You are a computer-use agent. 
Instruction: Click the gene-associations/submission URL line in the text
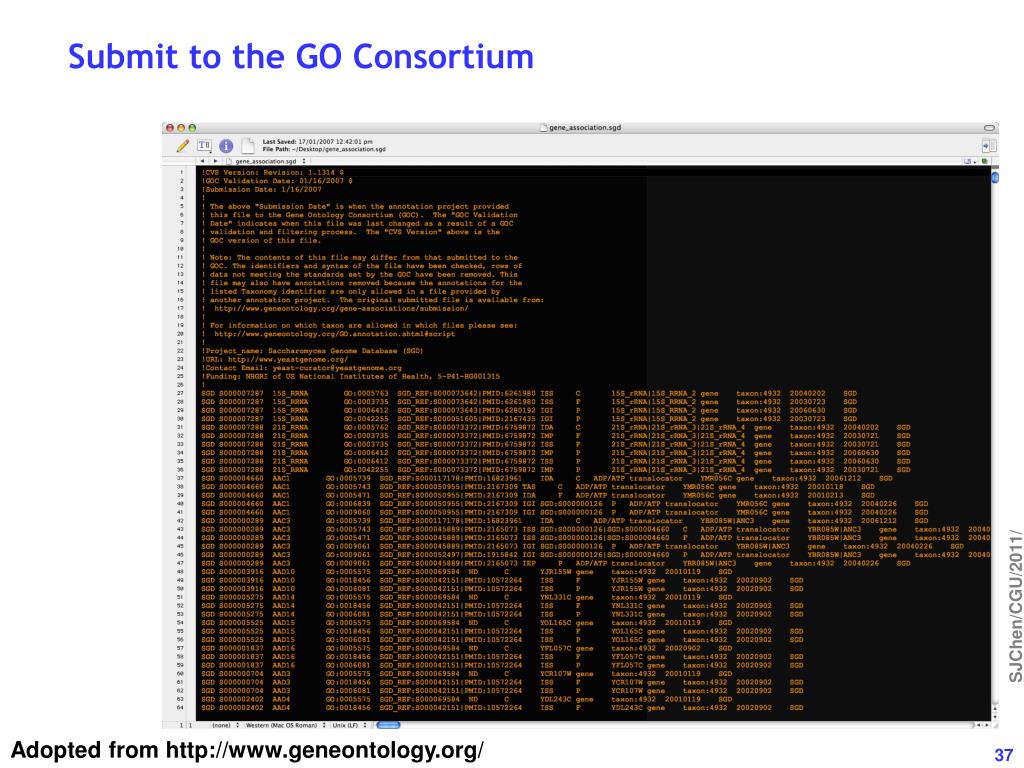pyautogui.click(x=341, y=308)
